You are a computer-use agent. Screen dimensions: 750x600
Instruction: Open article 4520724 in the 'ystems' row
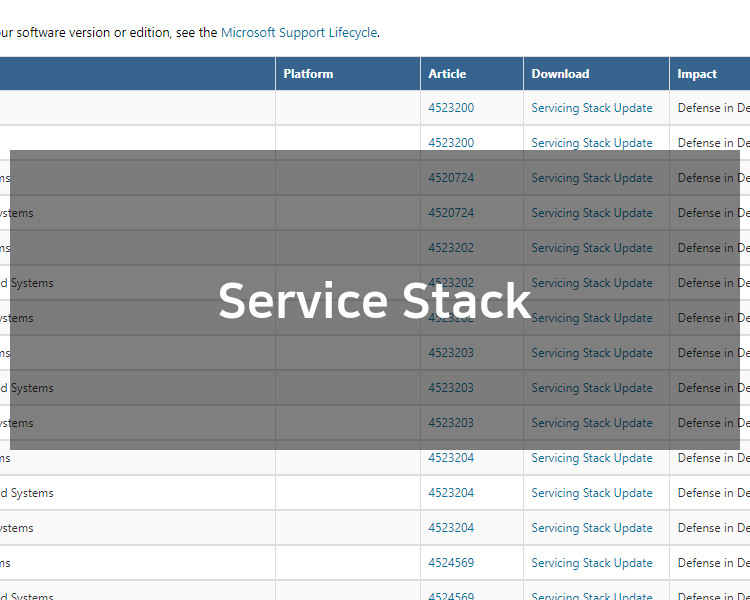[451, 212]
